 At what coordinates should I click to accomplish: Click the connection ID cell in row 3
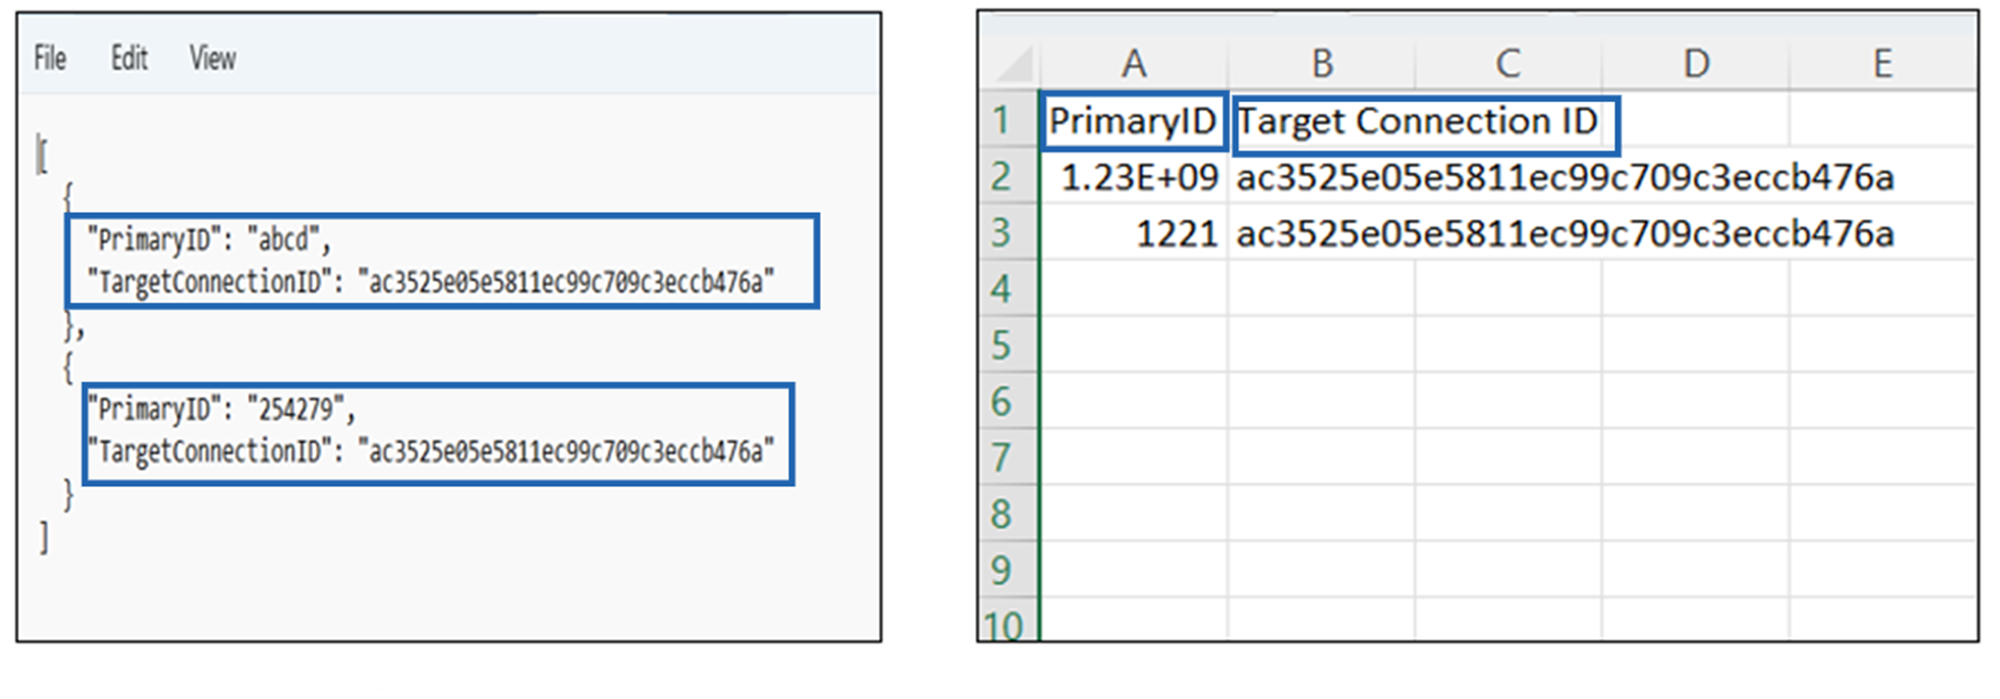pyautogui.click(x=1565, y=234)
